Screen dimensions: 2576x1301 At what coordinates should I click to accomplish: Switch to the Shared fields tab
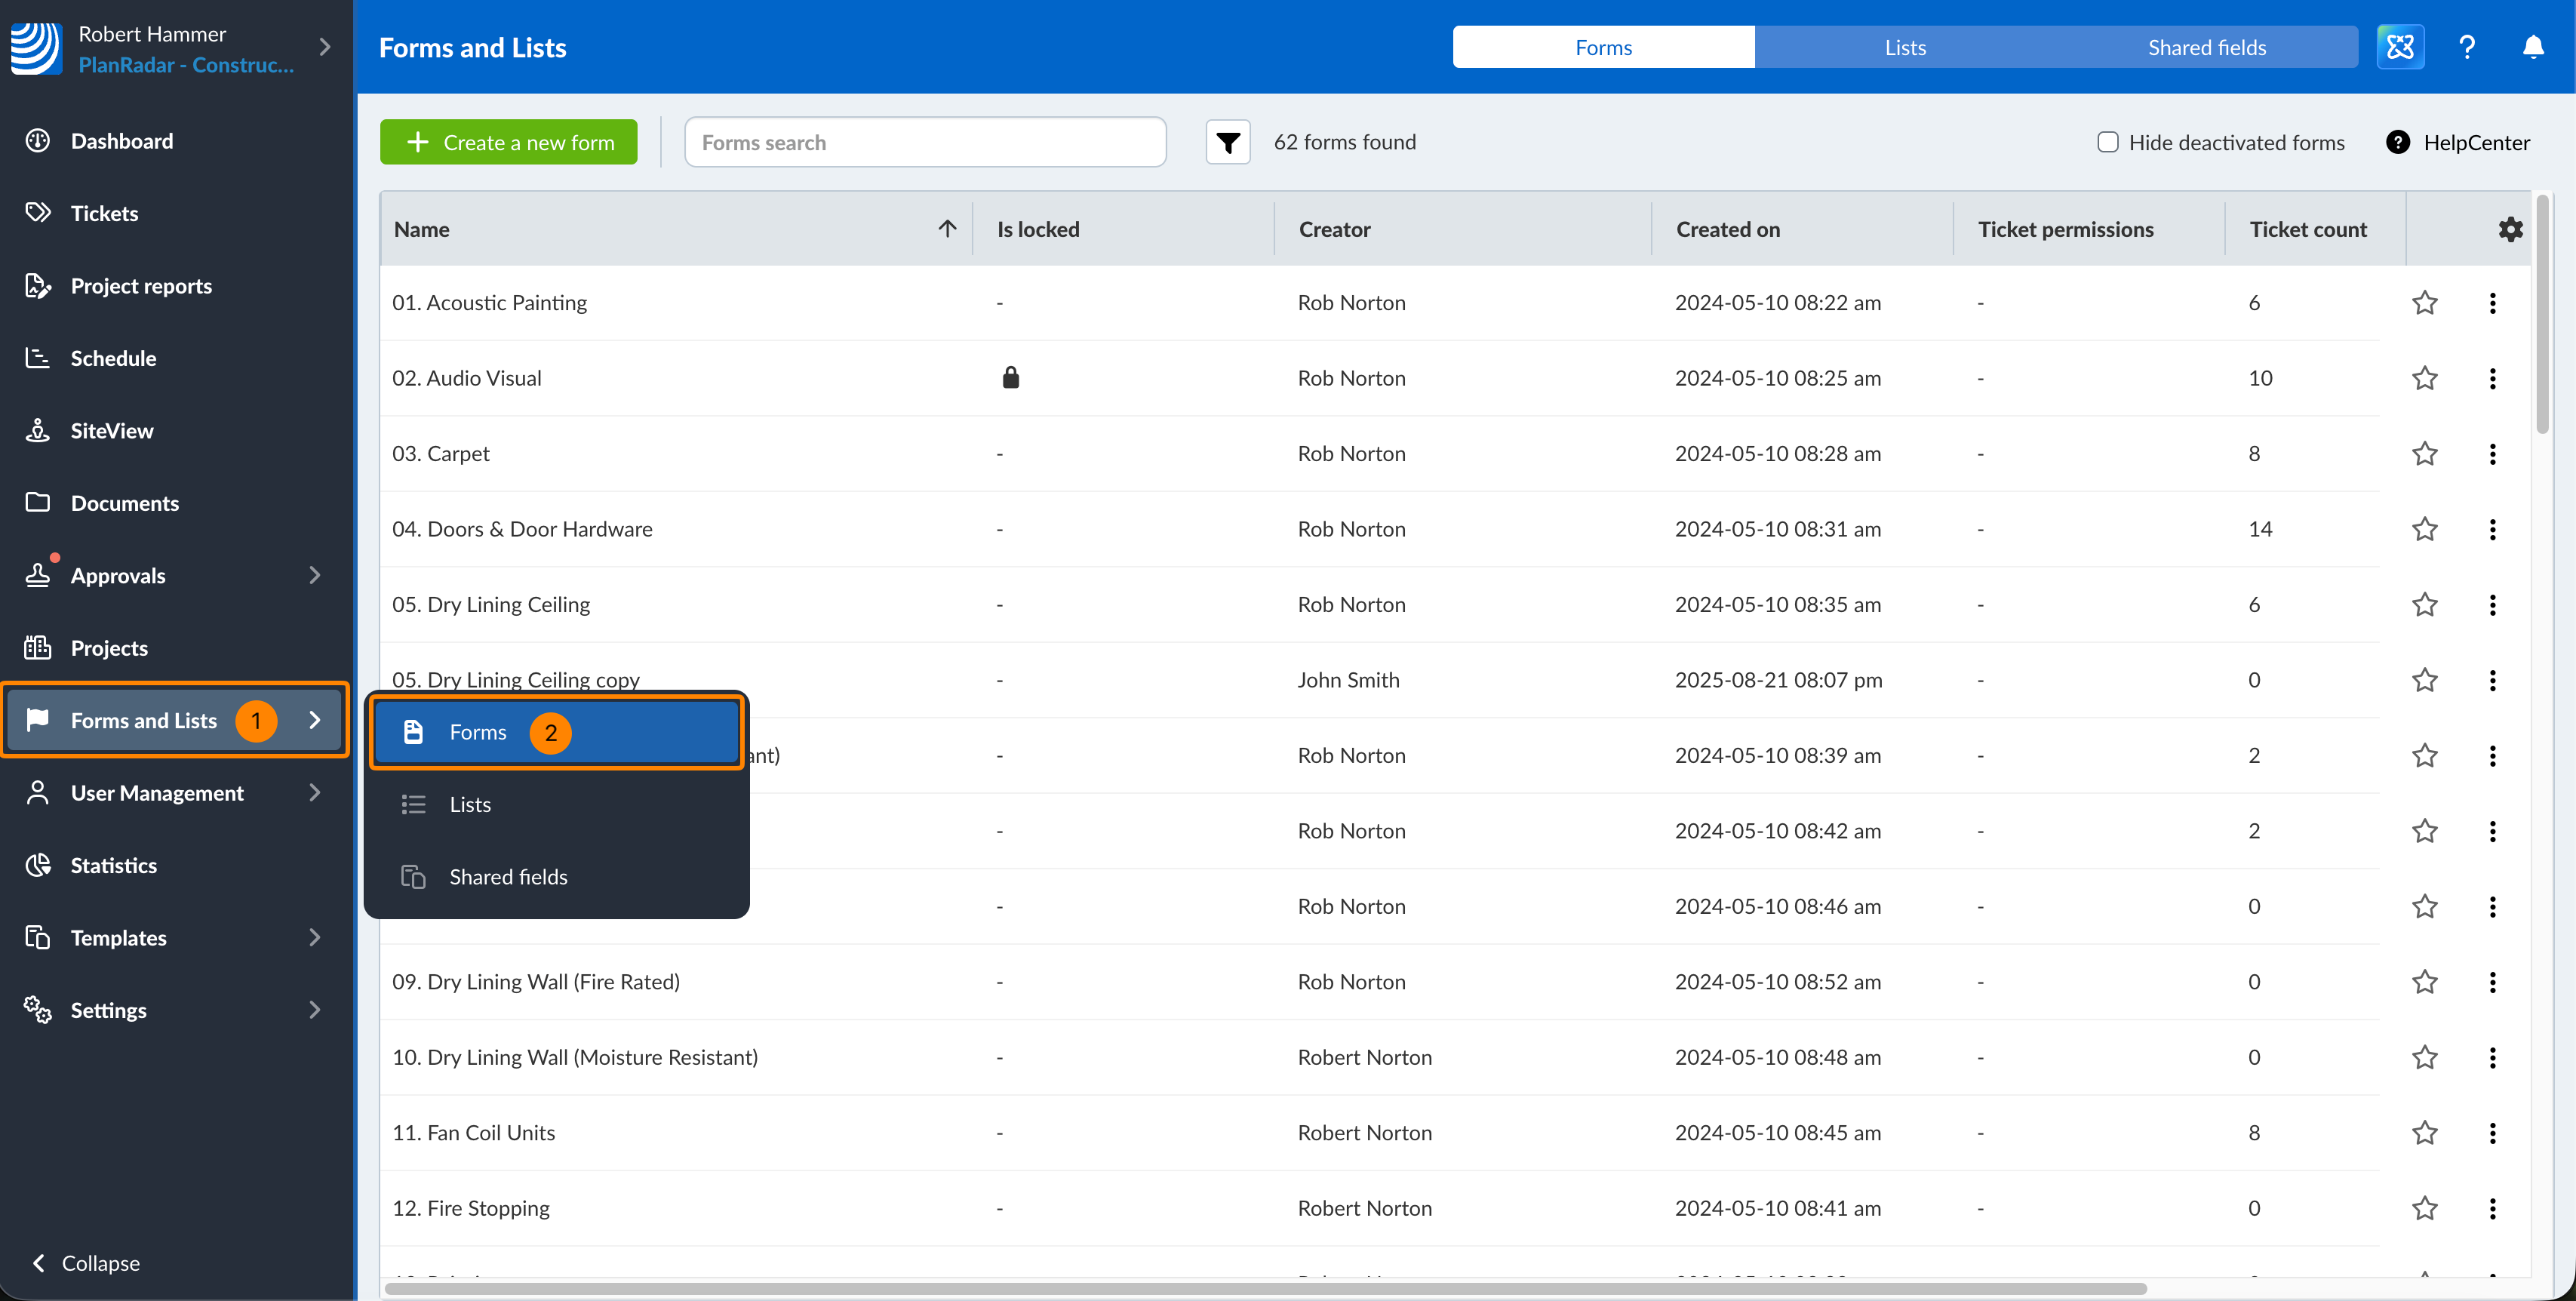click(2206, 47)
